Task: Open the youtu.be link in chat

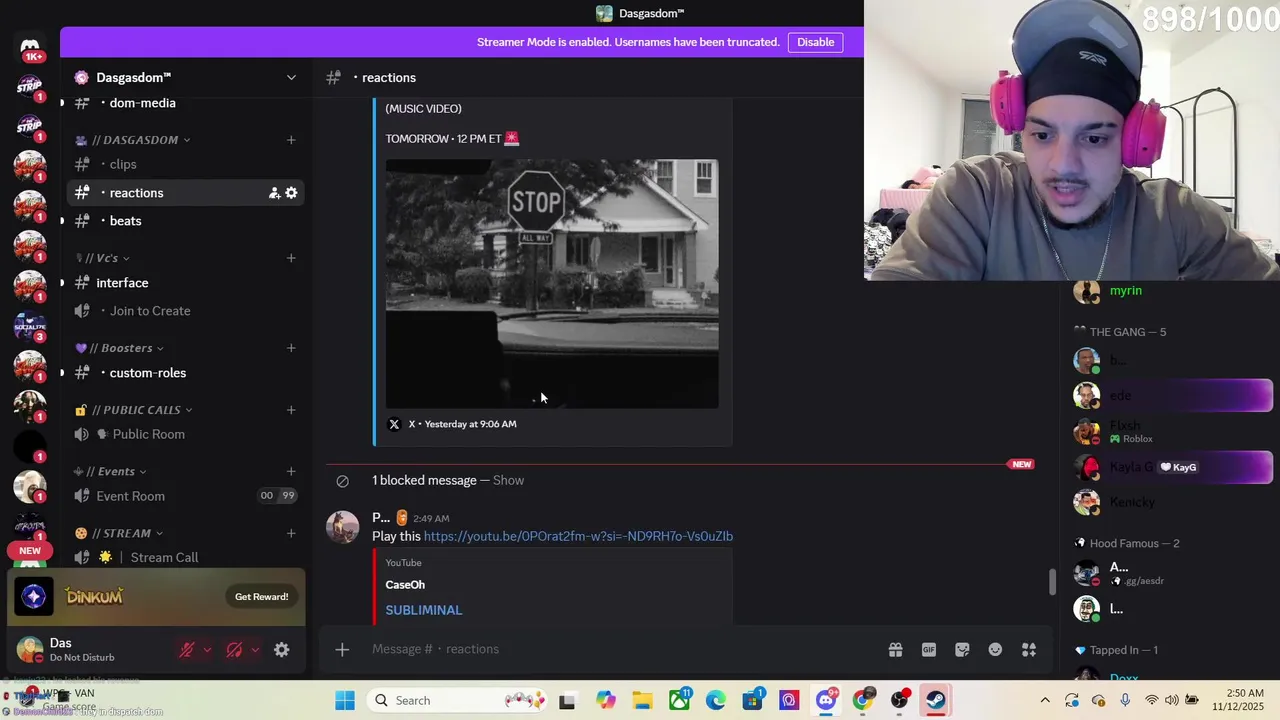Action: 578,536
